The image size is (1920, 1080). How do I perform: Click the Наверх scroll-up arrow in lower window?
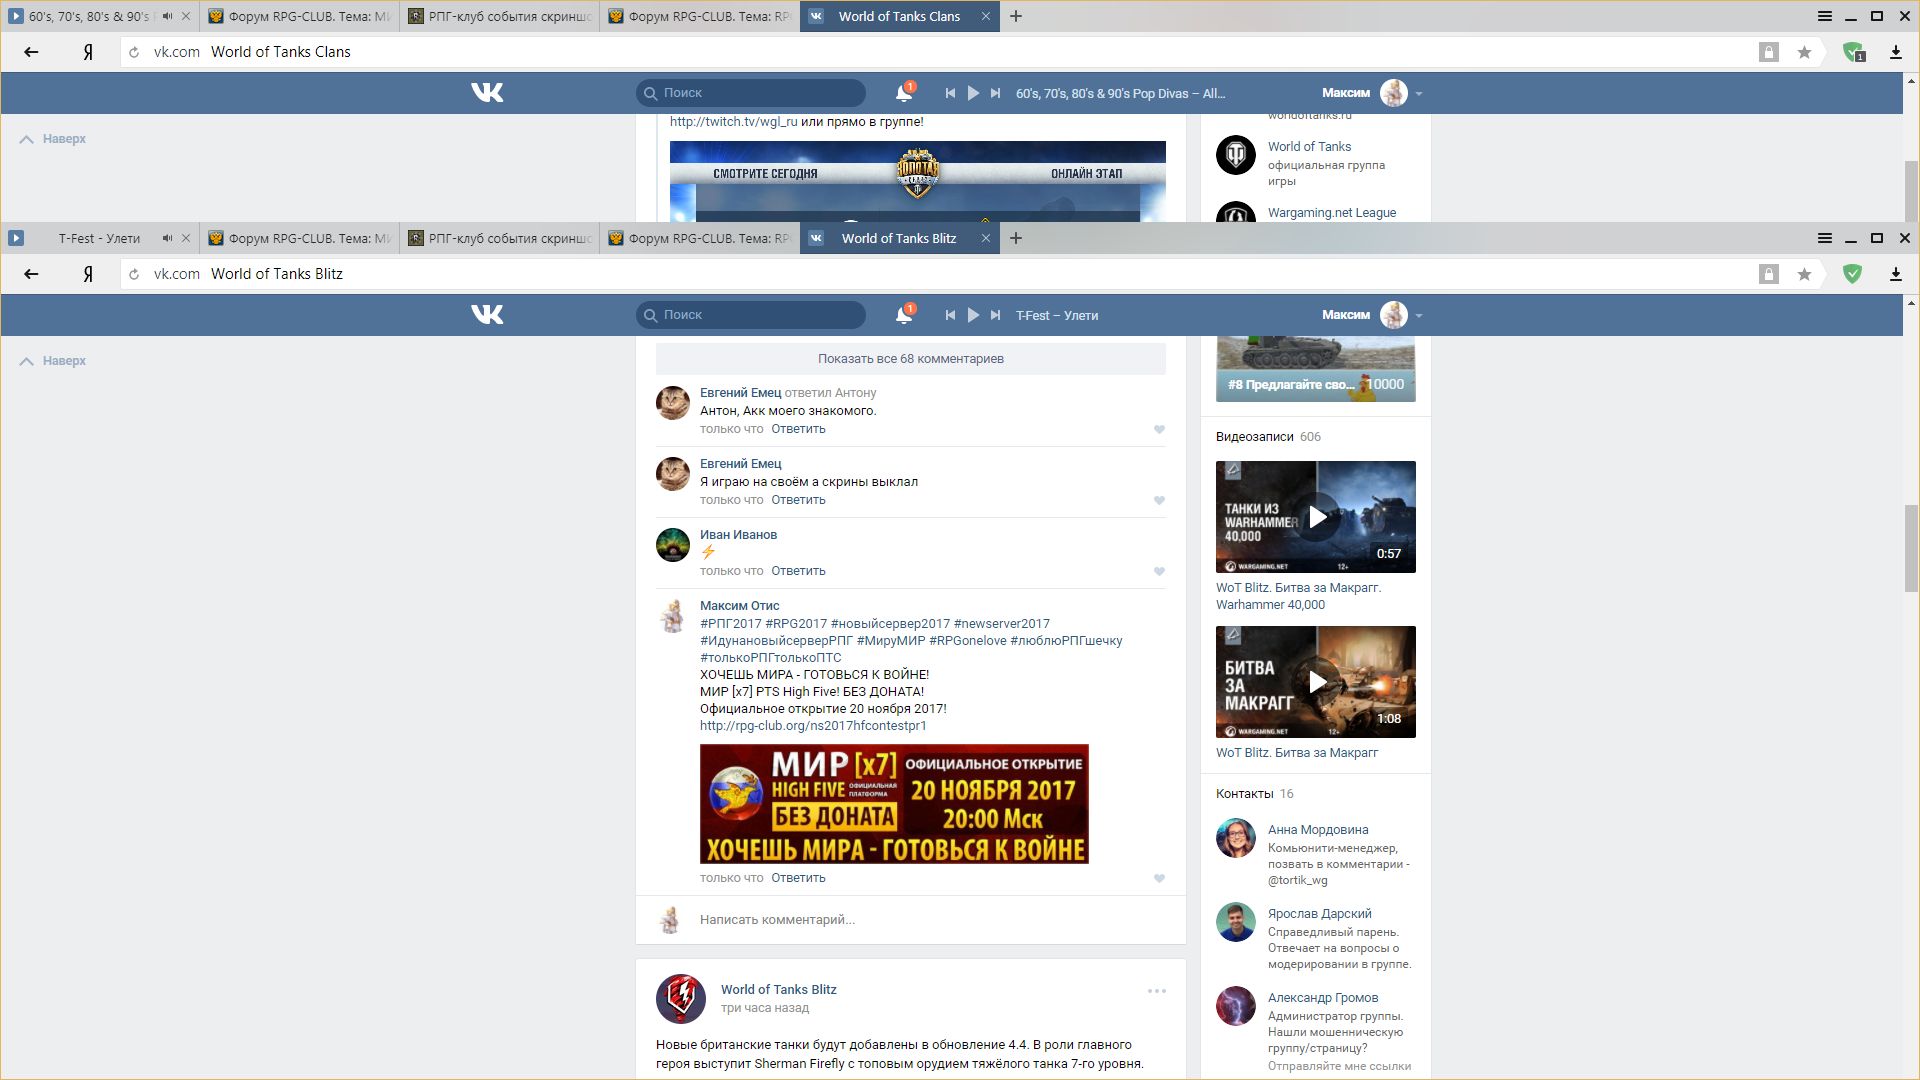click(27, 361)
